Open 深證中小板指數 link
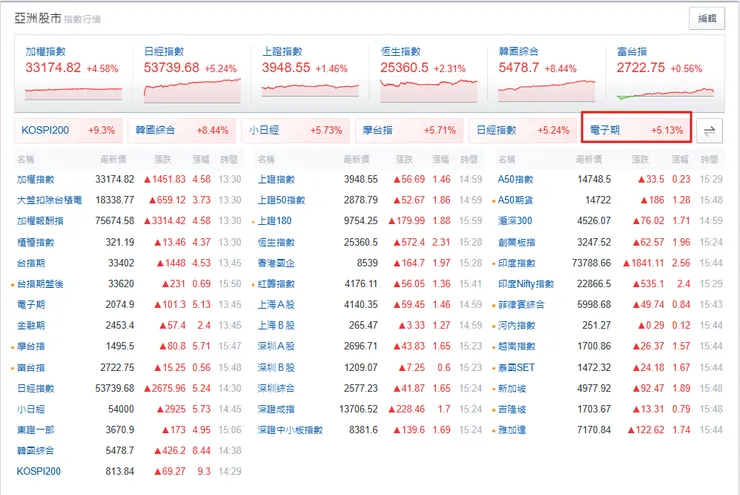Viewport: 740px width, 495px height. tap(290, 430)
